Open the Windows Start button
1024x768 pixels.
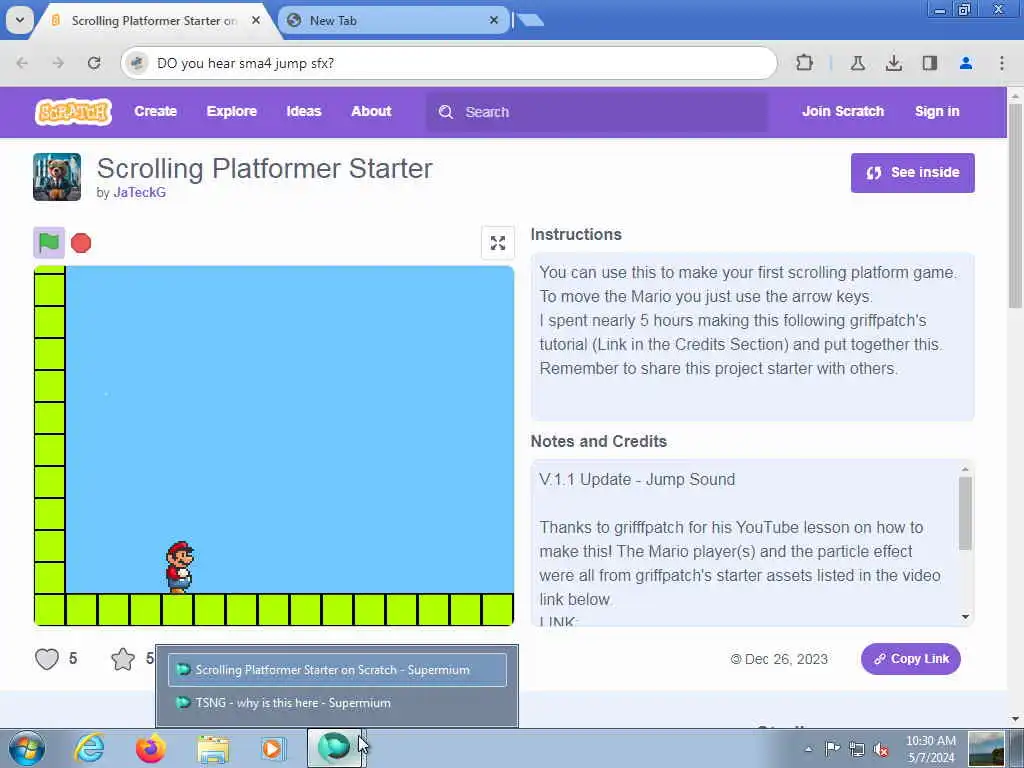pos(26,748)
